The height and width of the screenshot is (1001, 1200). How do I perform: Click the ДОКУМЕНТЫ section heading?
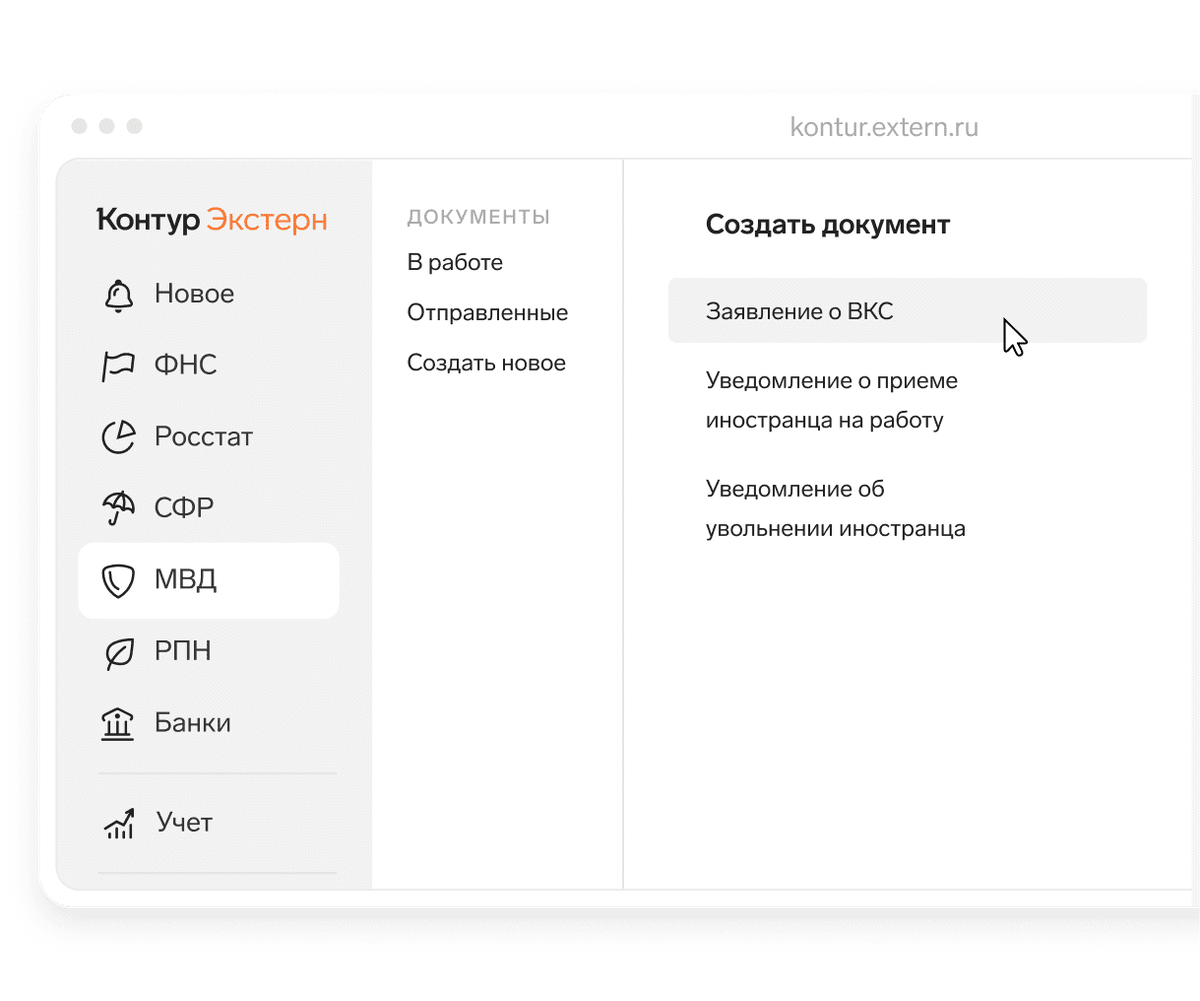pos(479,216)
